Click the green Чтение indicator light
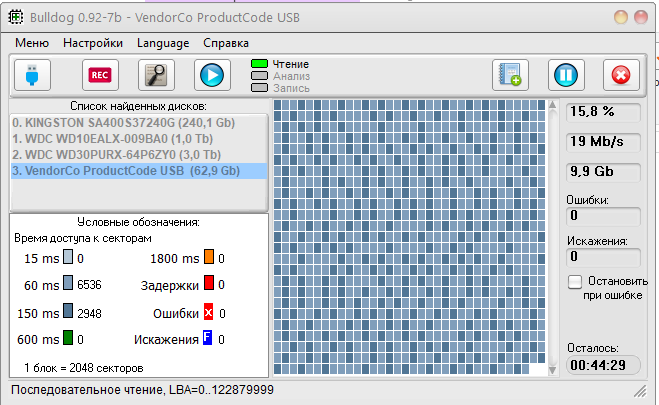The width and height of the screenshot is (659, 405). [259, 64]
